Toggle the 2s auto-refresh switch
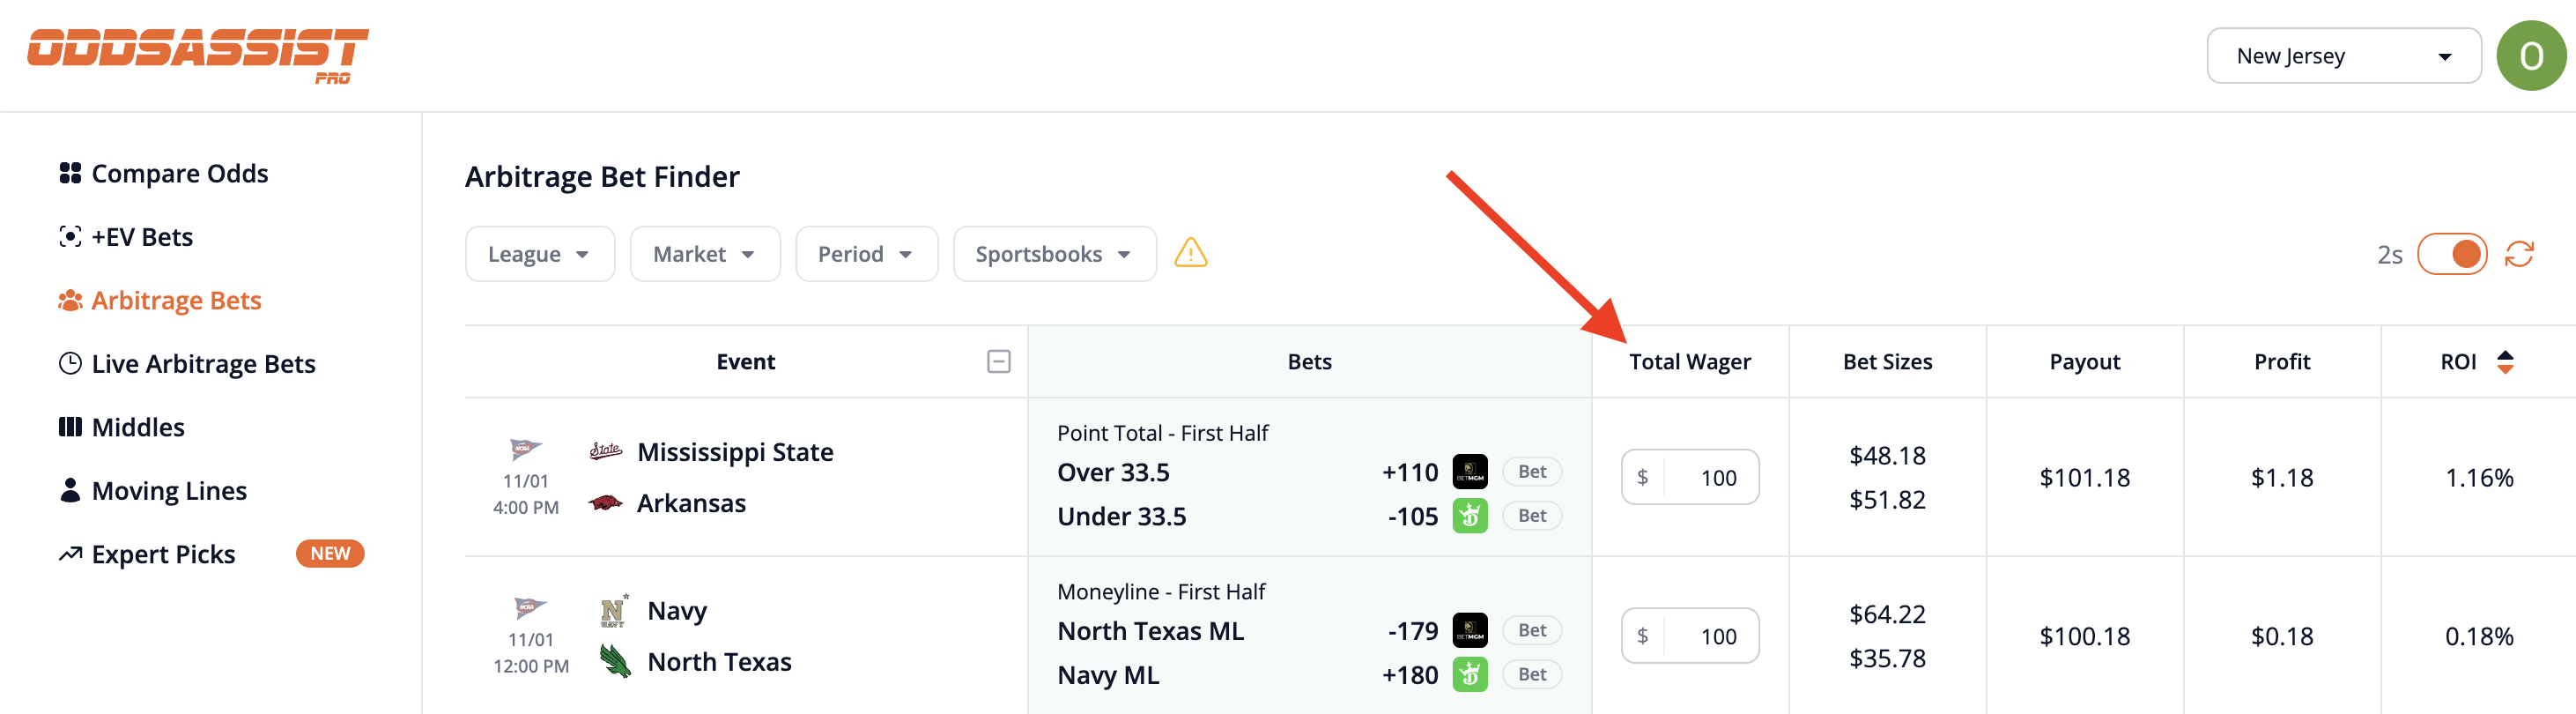This screenshot has width=2576, height=714. (2453, 253)
